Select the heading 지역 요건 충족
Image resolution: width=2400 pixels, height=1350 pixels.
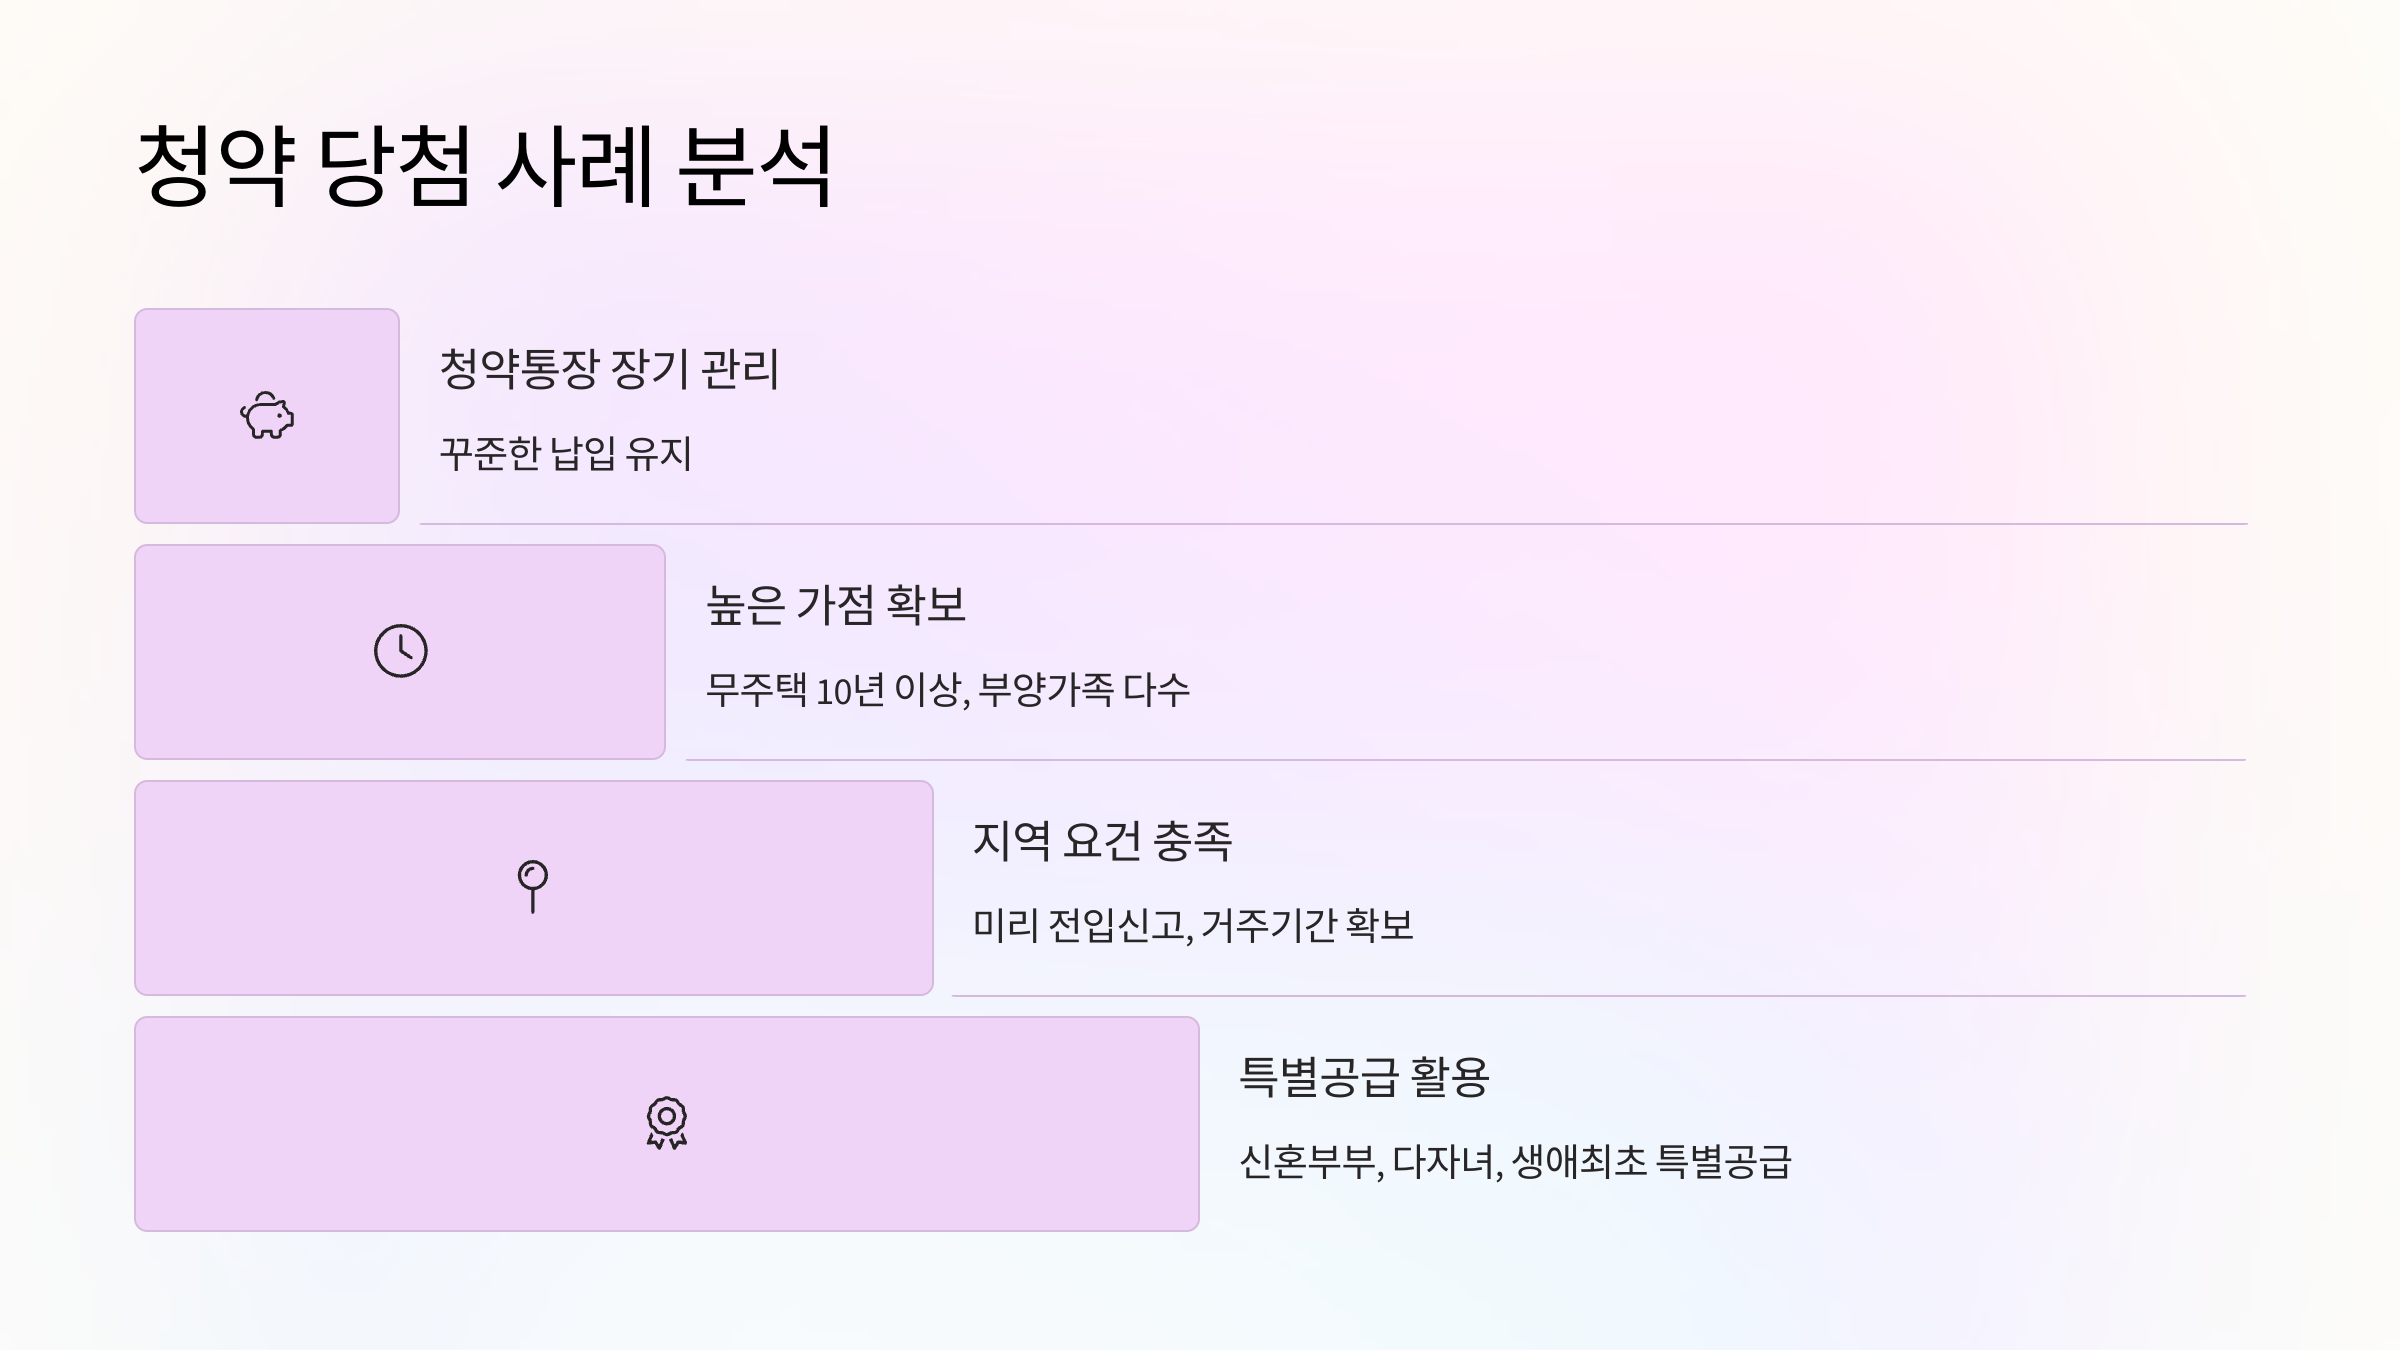[x=1102, y=841]
